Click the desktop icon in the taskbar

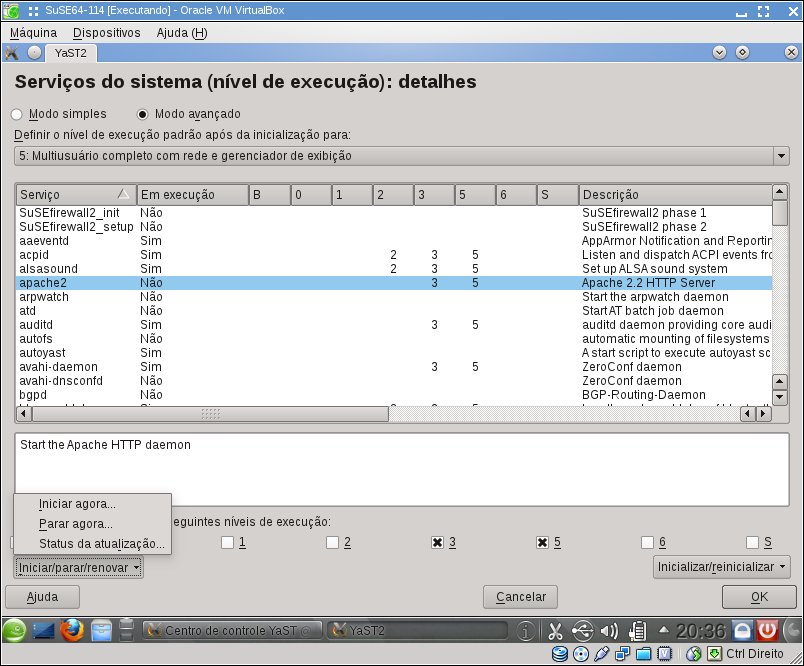point(44,631)
